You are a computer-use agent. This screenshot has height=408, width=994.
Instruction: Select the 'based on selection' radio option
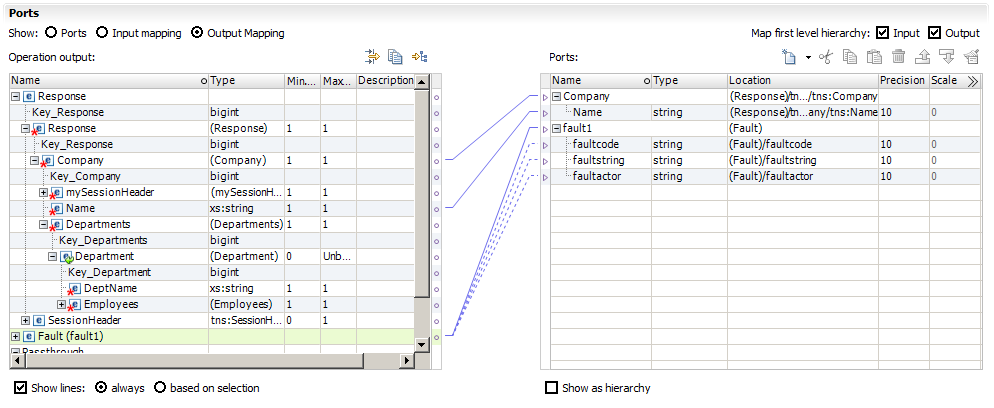160,388
